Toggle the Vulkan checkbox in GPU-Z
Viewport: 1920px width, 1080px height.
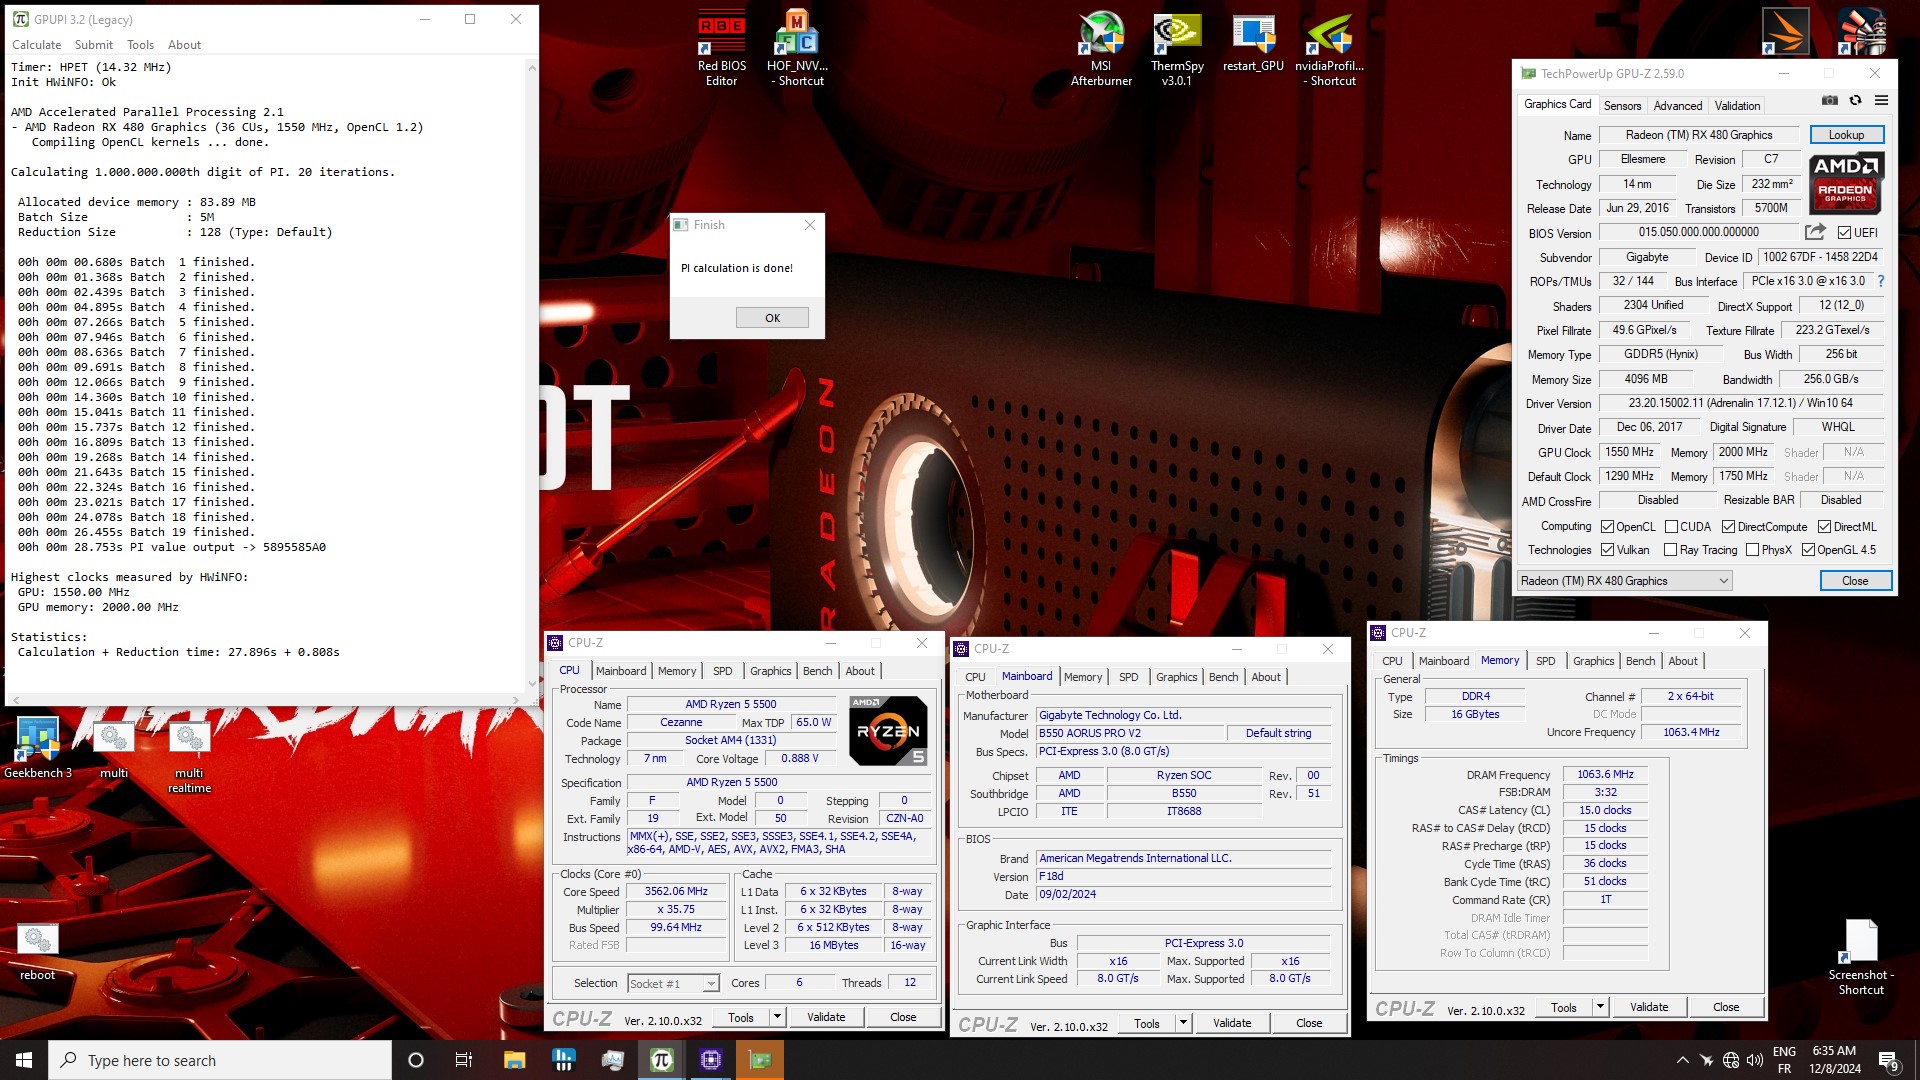pos(1607,550)
